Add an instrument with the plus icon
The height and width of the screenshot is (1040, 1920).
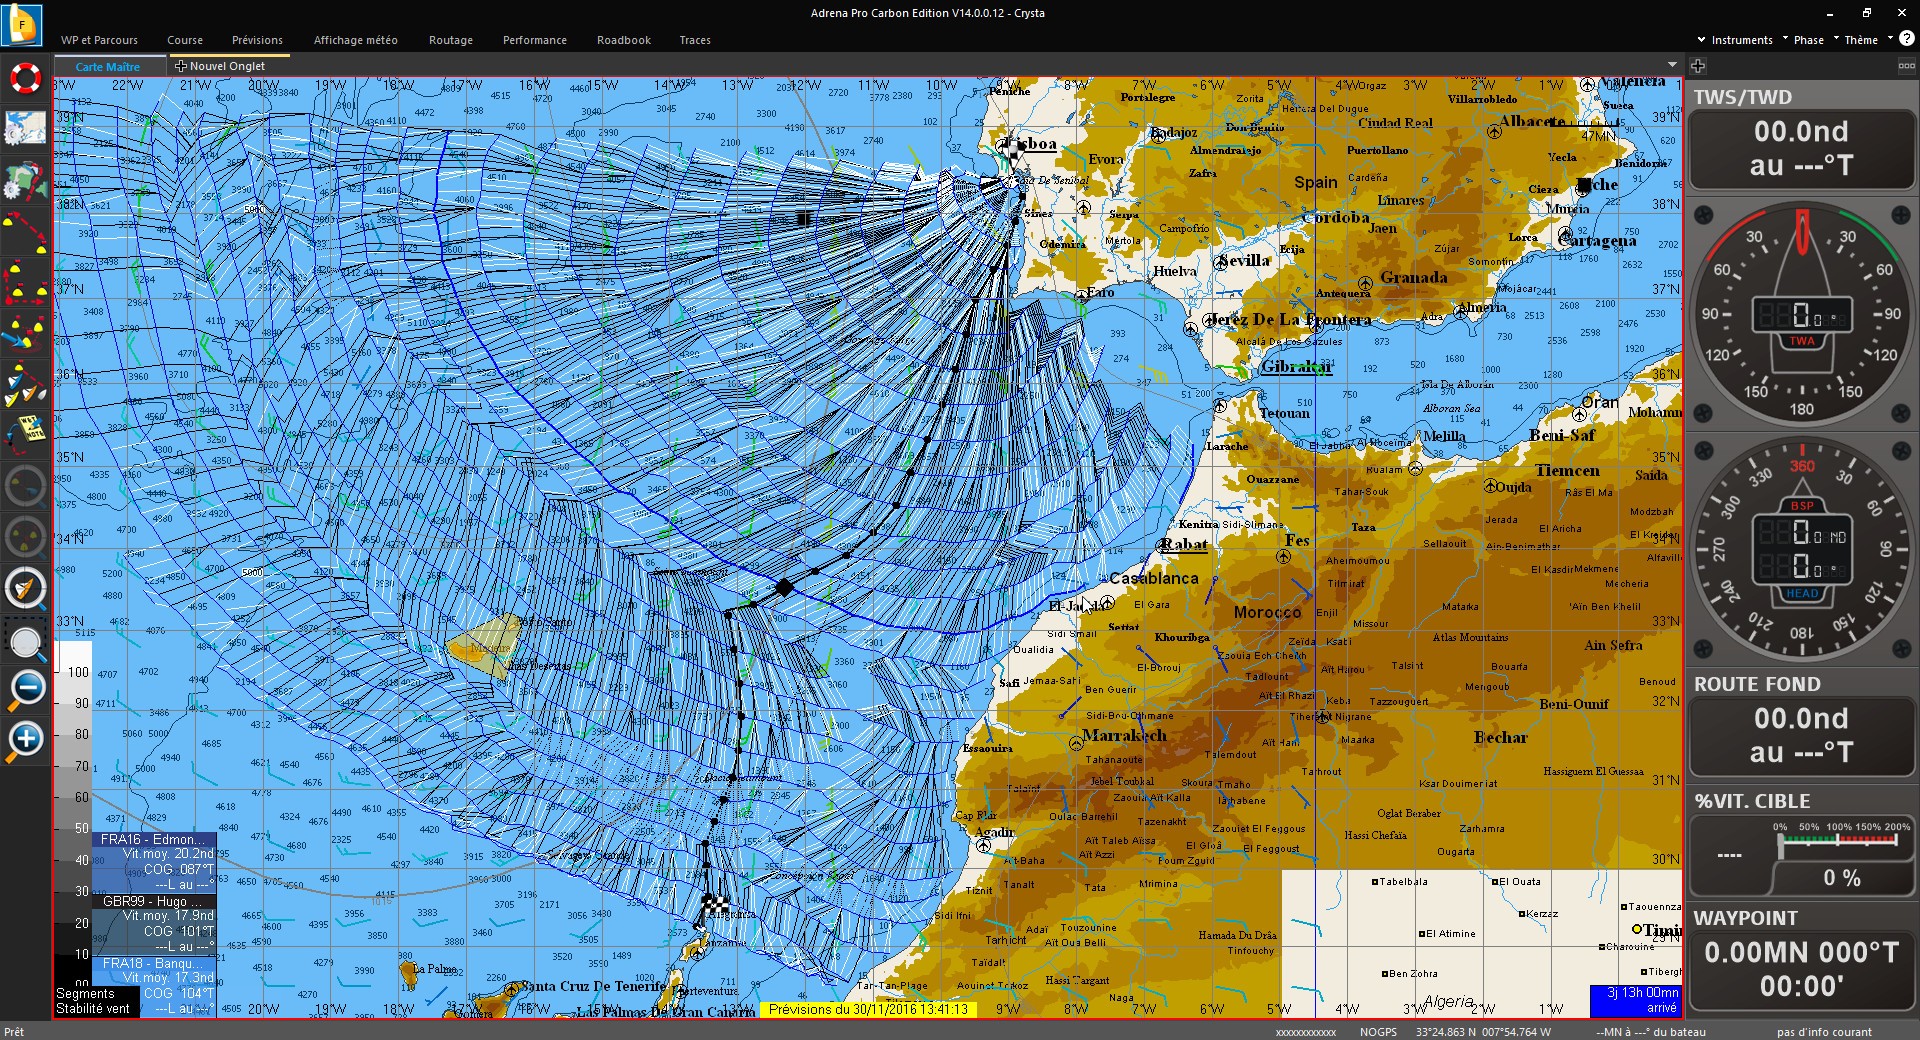point(1697,66)
